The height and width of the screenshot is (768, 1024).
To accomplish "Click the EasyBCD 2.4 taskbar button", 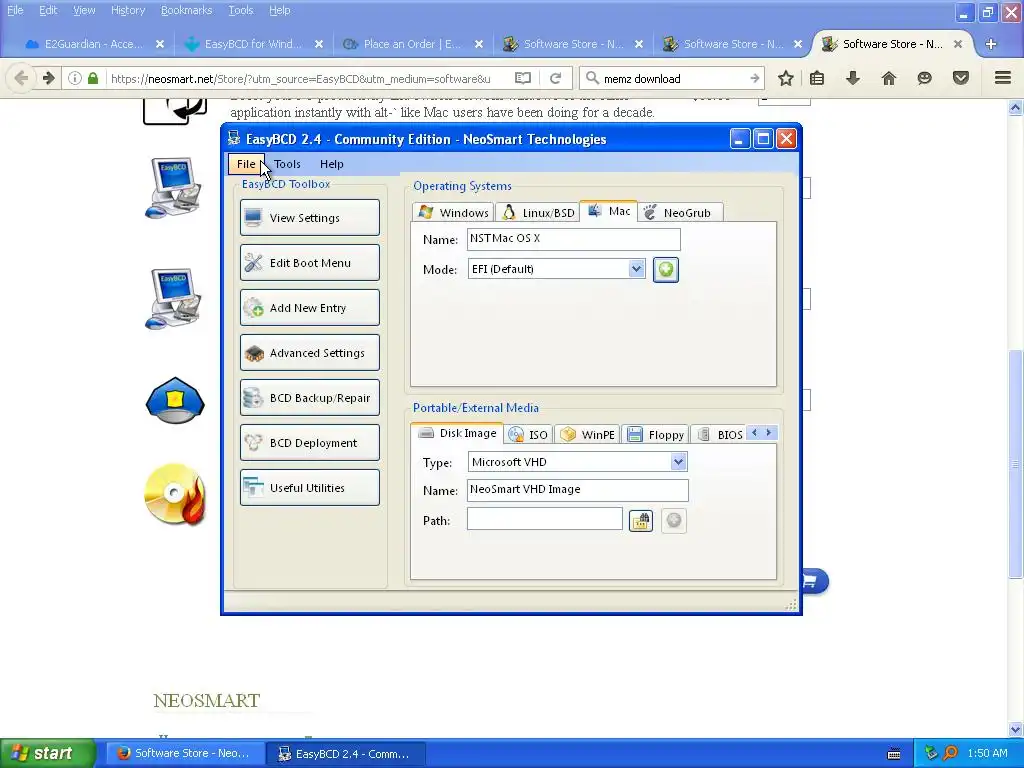I will pyautogui.click(x=346, y=754).
